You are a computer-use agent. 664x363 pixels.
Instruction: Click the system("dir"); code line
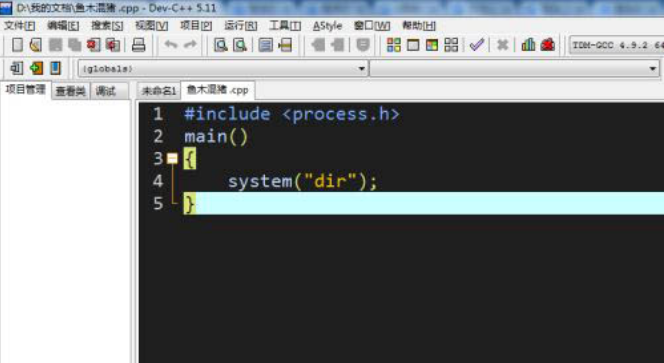(x=302, y=182)
